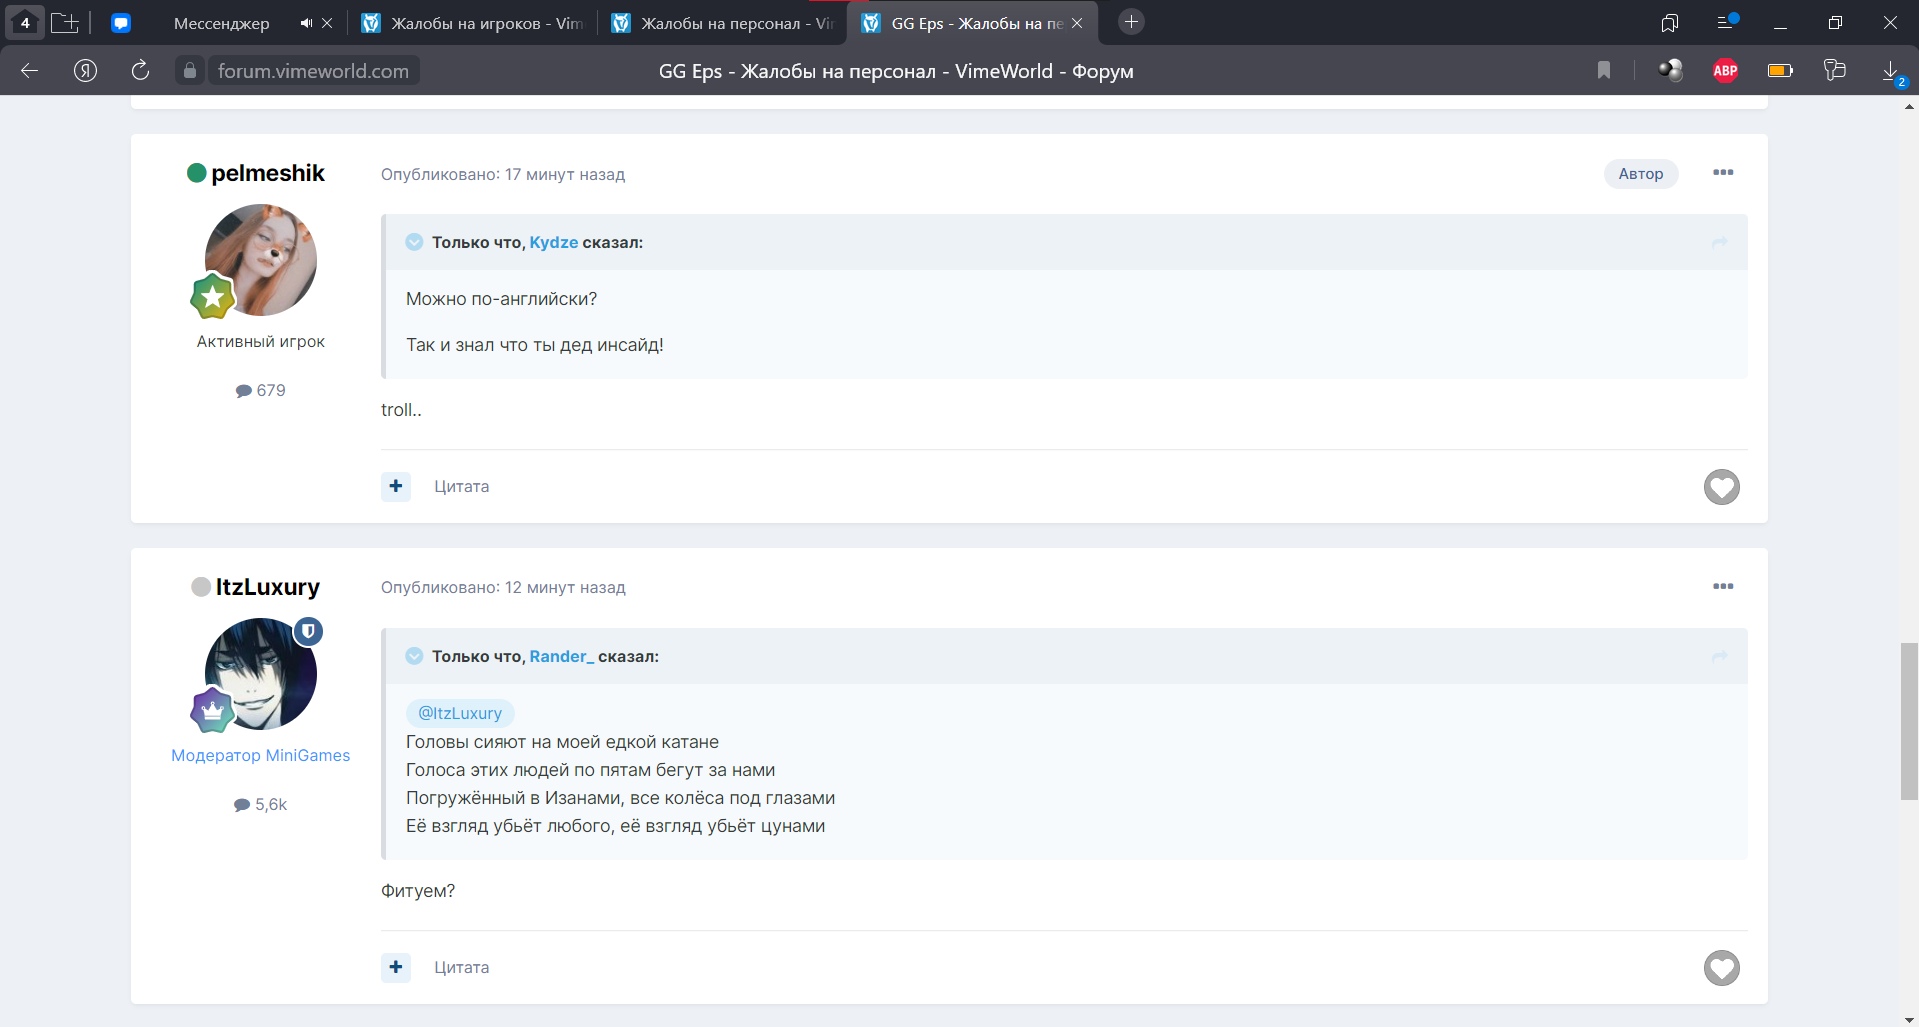Switch to the Мессенджер tab
The width and height of the screenshot is (1919, 1027).
221,23
